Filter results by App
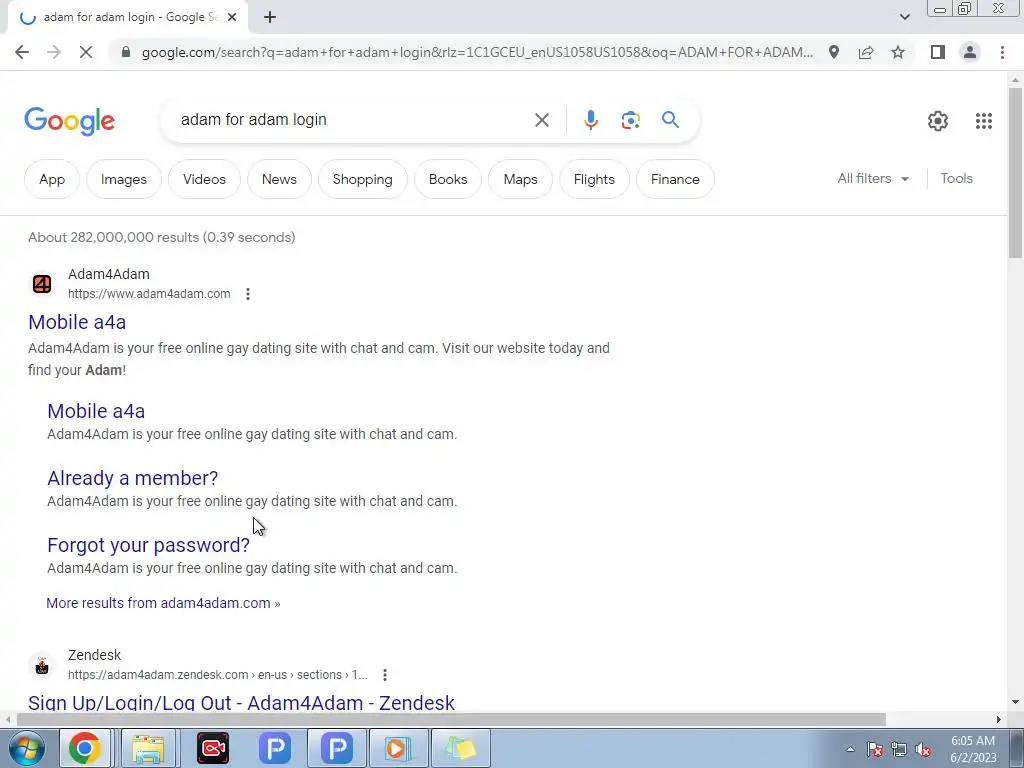The image size is (1024, 768). tap(52, 179)
